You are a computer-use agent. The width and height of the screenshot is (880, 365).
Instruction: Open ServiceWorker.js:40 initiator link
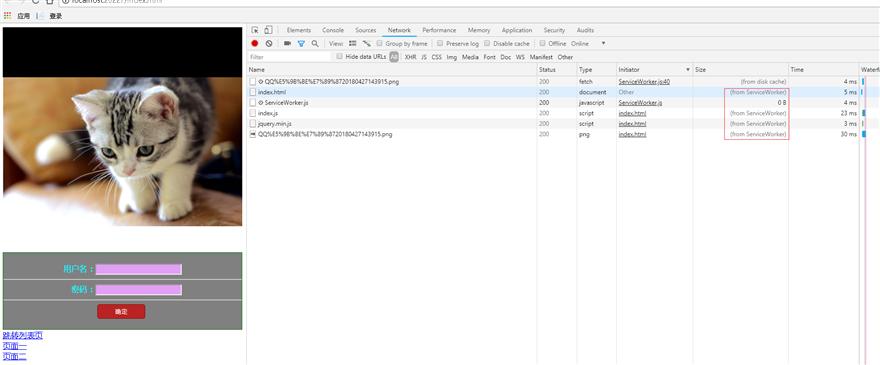[644, 82]
